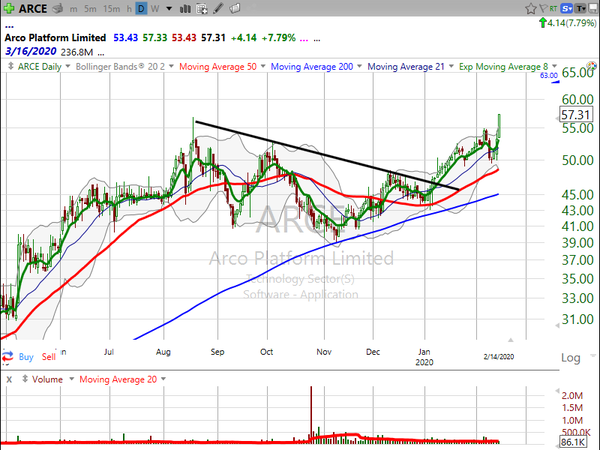Click the volume Moving Average 20 label

coord(118,380)
